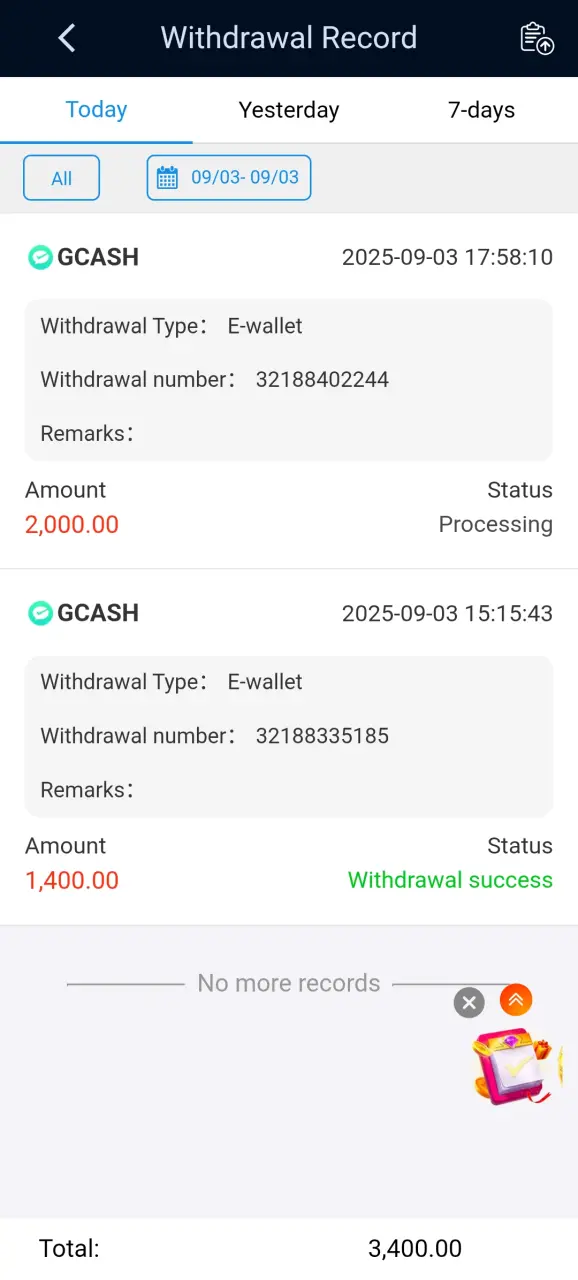The width and height of the screenshot is (578, 1280).
Task: Tap GCASH logo on 15:15:43 record
Action: click(x=40, y=613)
